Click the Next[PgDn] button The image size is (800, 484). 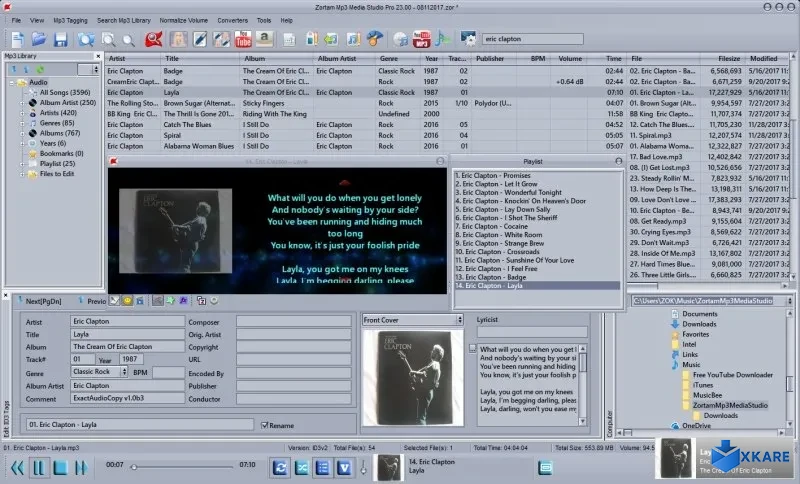click(40, 301)
